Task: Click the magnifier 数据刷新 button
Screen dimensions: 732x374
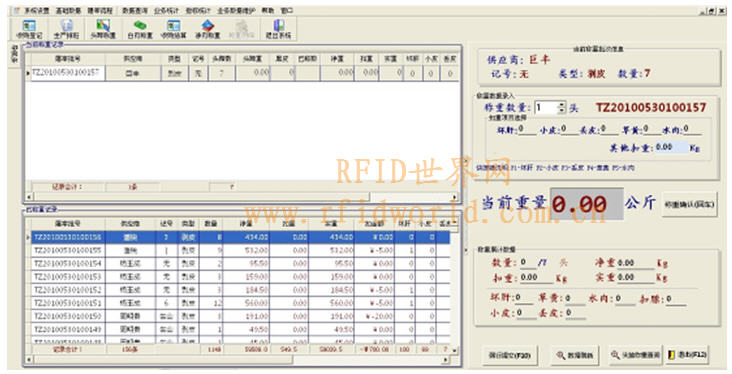Action: coord(574,355)
